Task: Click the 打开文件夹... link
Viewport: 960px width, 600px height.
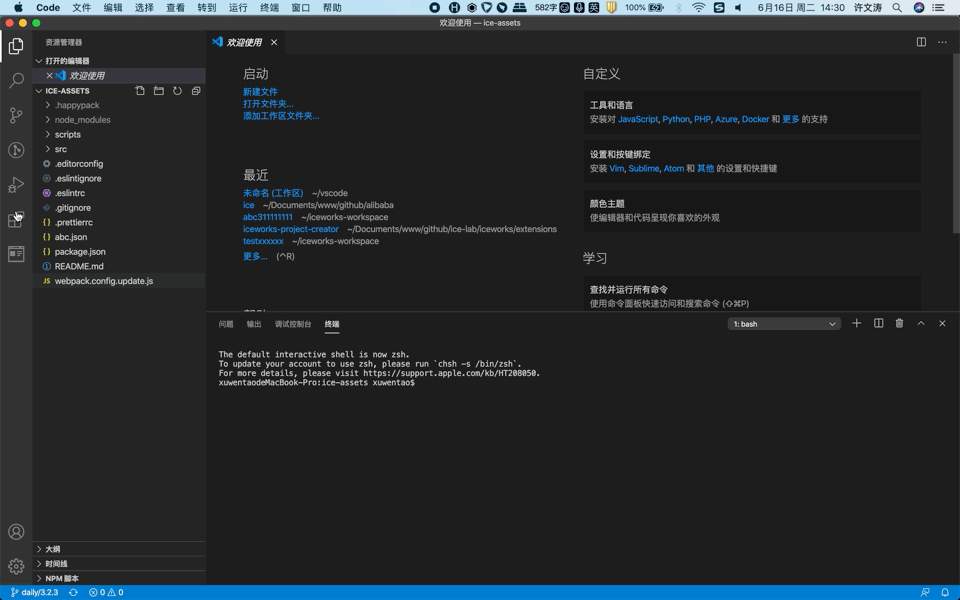Action: tap(268, 103)
